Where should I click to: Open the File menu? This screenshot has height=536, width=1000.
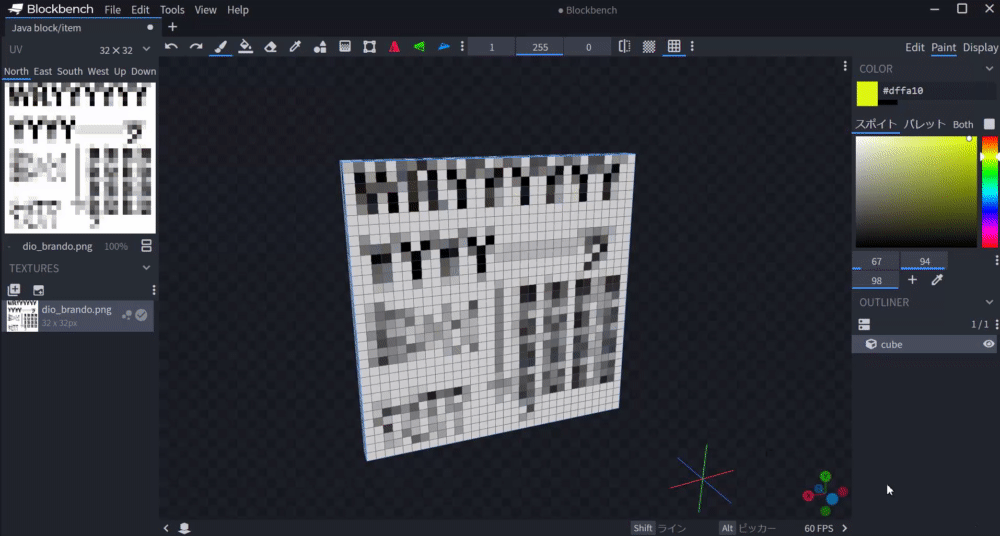click(112, 10)
